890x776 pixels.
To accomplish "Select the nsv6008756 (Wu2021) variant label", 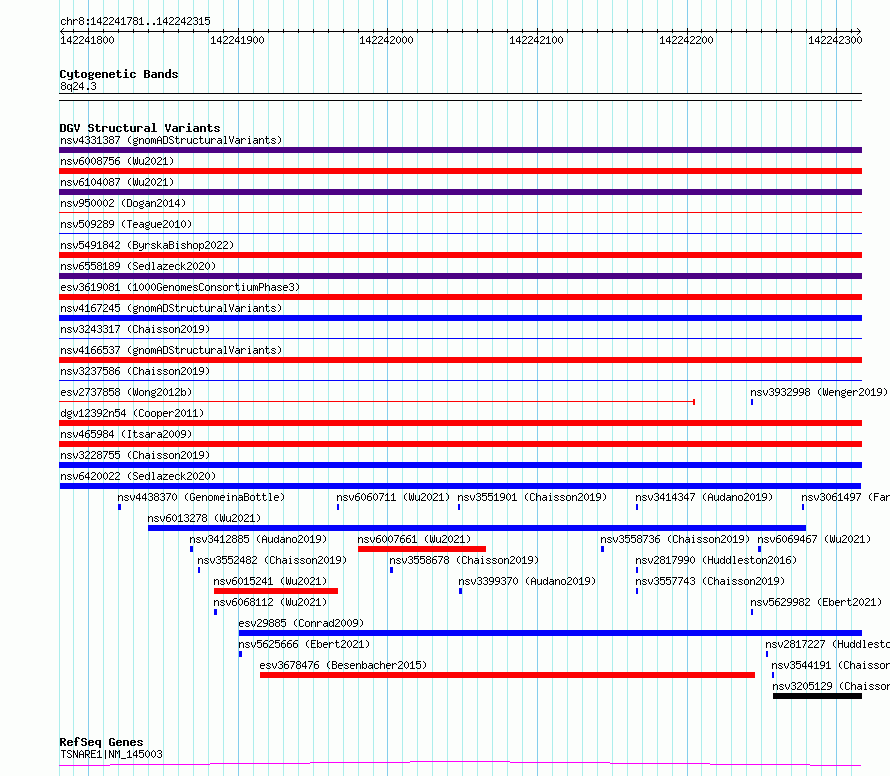I will tap(117, 161).
